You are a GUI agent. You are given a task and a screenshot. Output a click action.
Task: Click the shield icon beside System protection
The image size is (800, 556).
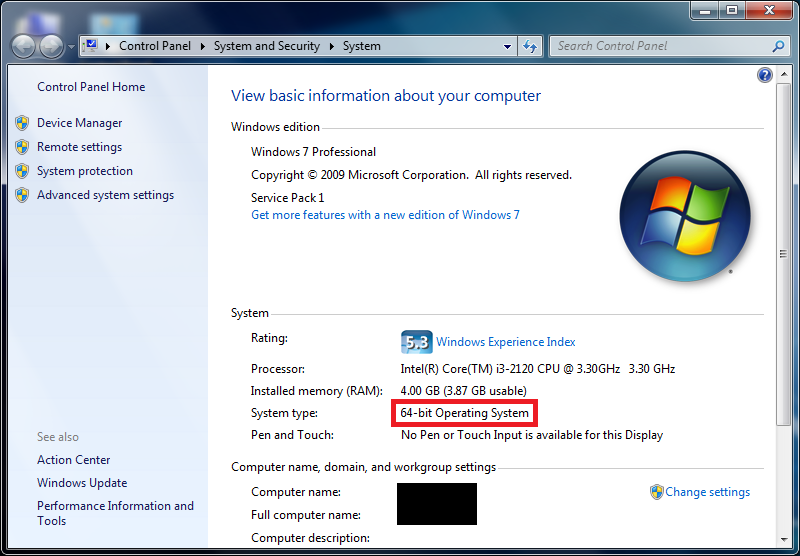pos(22,171)
